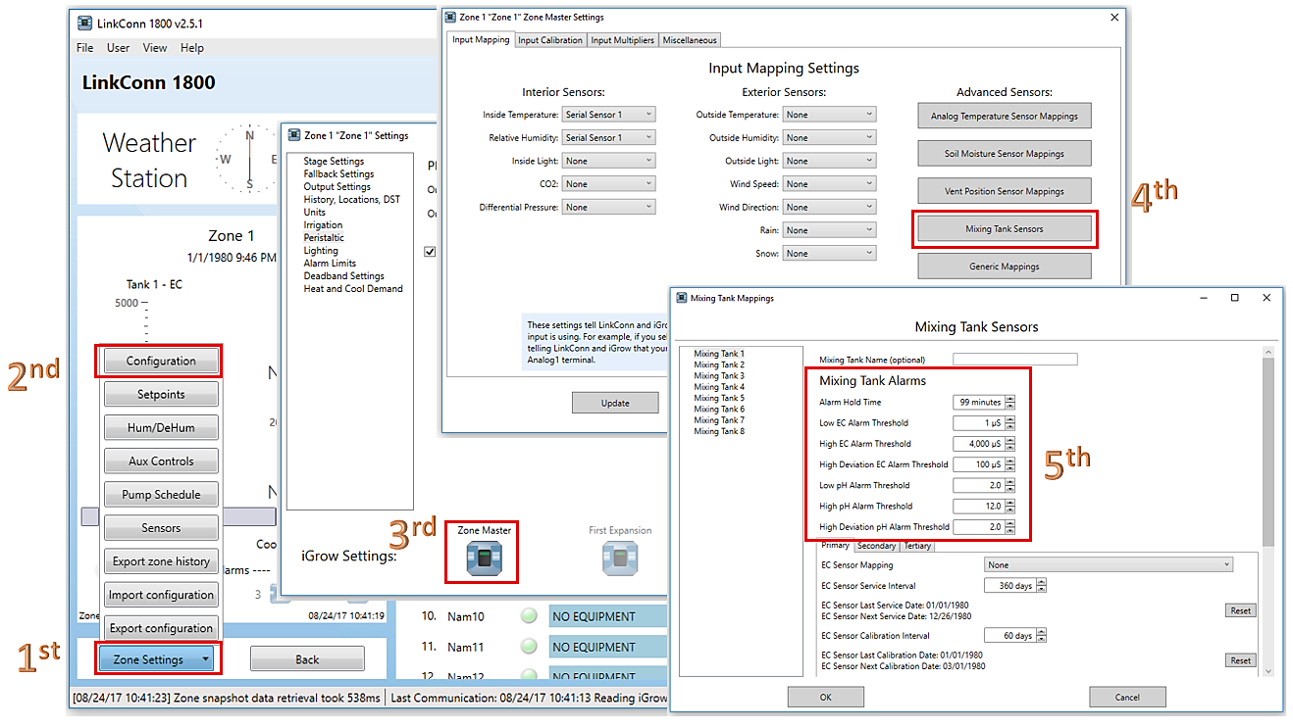
Task: Click the Zone 1 Settings window title icon
Action: click(293, 135)
